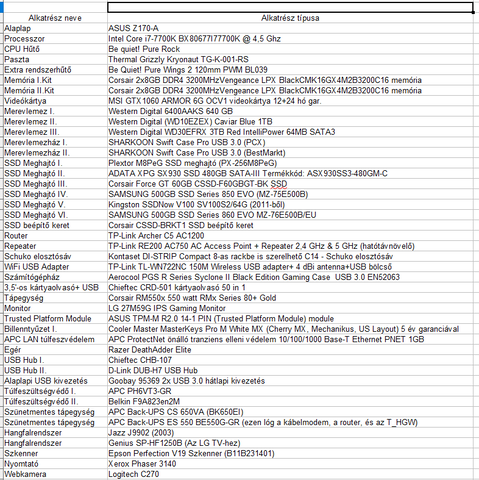Image resolution: width=479 pixels, height=480 pixels.
Task: Select WD10EZEX Caviar Blue 1TB cell
Action: (x=290, y=121)
